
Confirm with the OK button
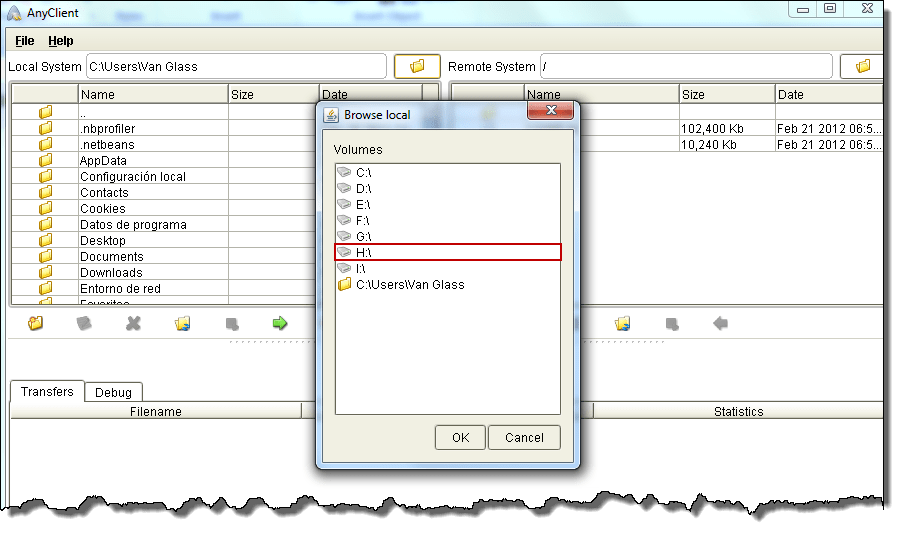(460, 438)
